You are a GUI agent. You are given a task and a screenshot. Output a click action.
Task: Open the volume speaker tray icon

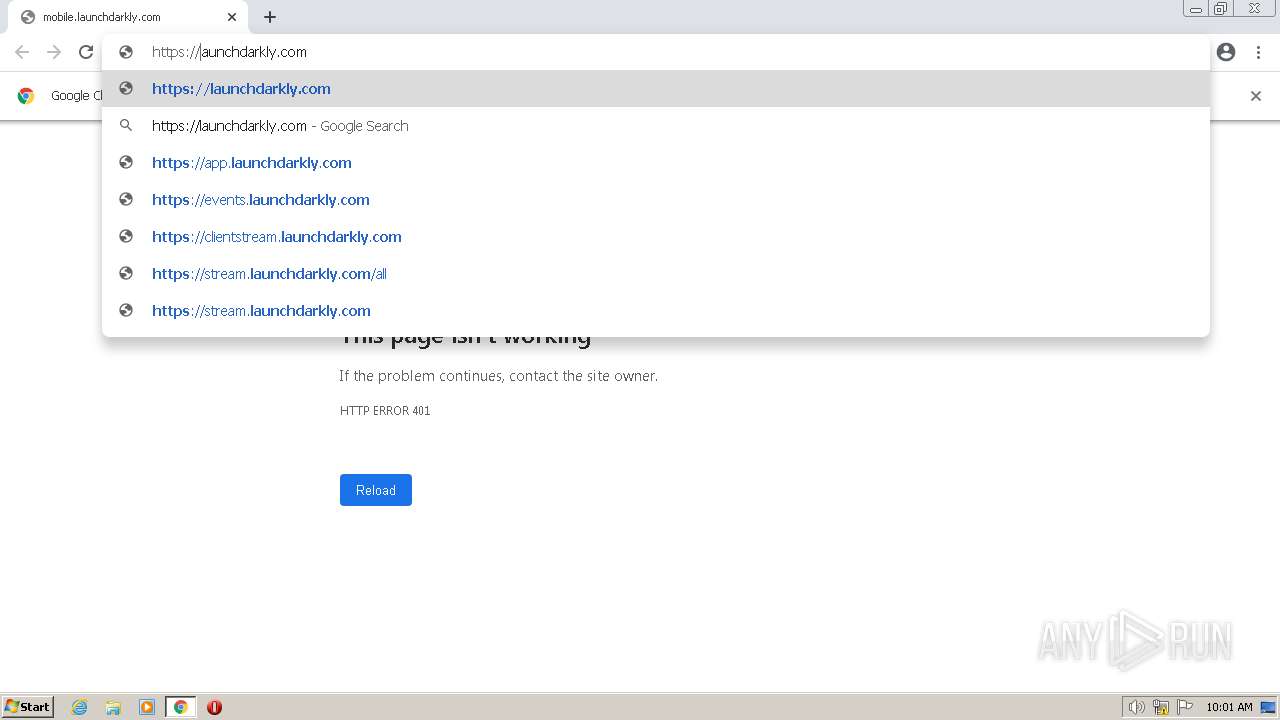(x=1136, y=707)
